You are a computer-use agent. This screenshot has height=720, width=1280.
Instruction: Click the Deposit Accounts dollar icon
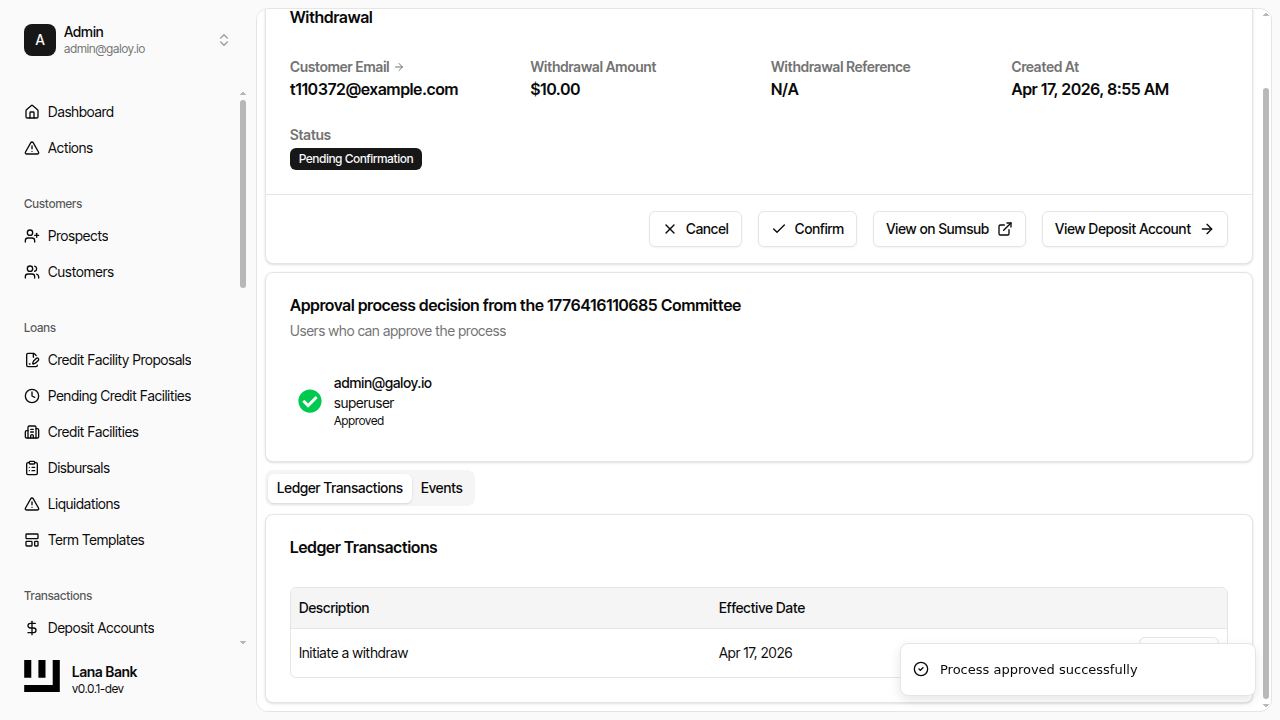click(x=32, y=628)
